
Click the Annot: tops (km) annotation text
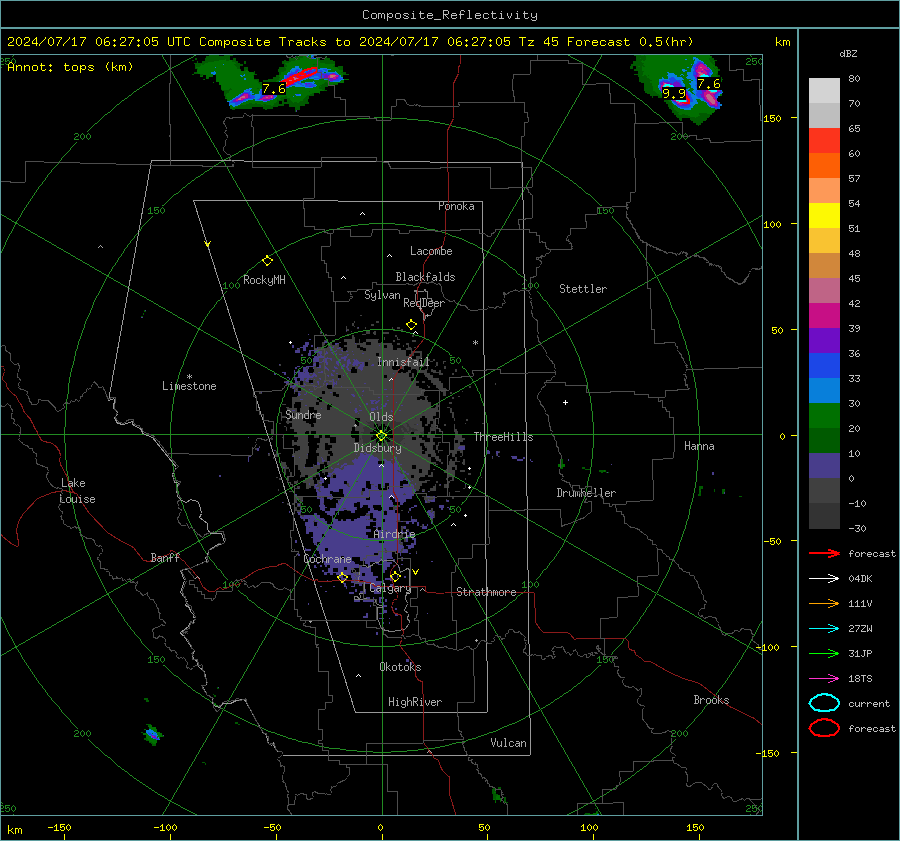coord(70,67)
